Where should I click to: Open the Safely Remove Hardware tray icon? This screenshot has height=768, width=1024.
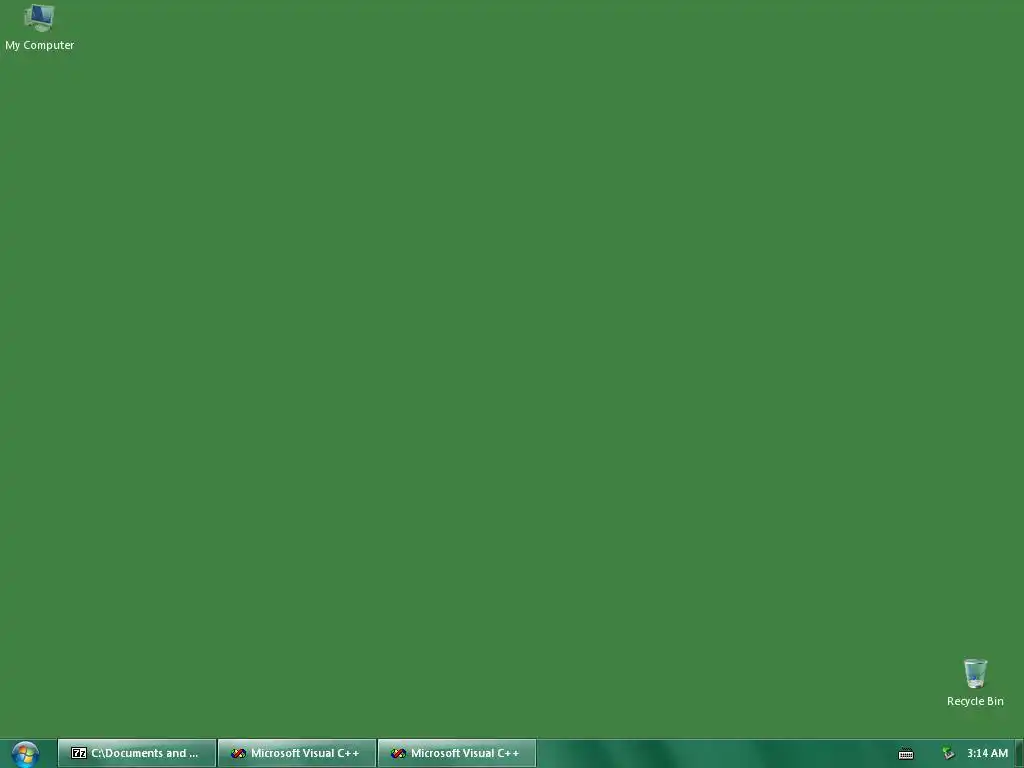click(948, 754)
